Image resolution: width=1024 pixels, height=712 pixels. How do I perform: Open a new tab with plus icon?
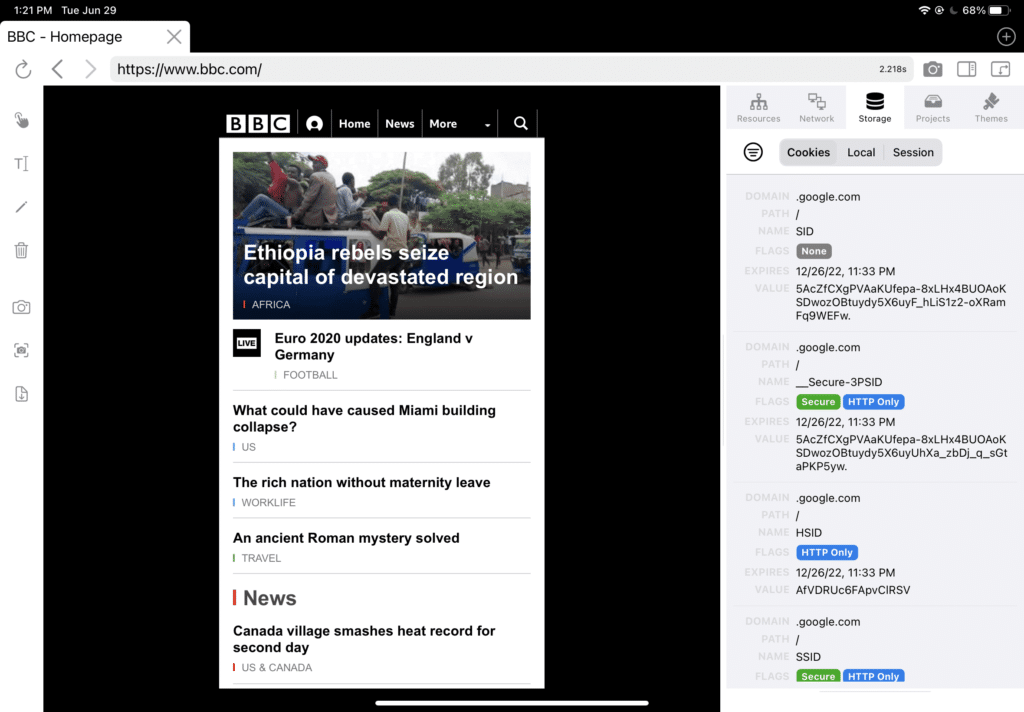(1006, 37)
